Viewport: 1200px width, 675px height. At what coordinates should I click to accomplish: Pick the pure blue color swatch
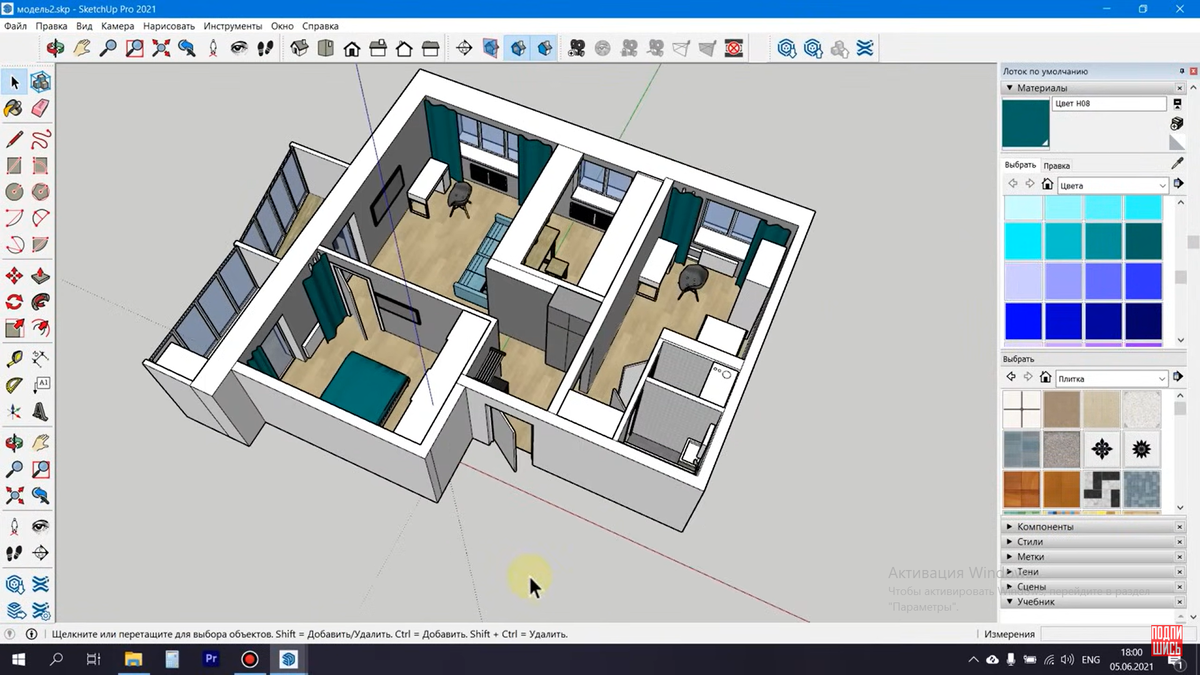click(x=1023, y=322)
